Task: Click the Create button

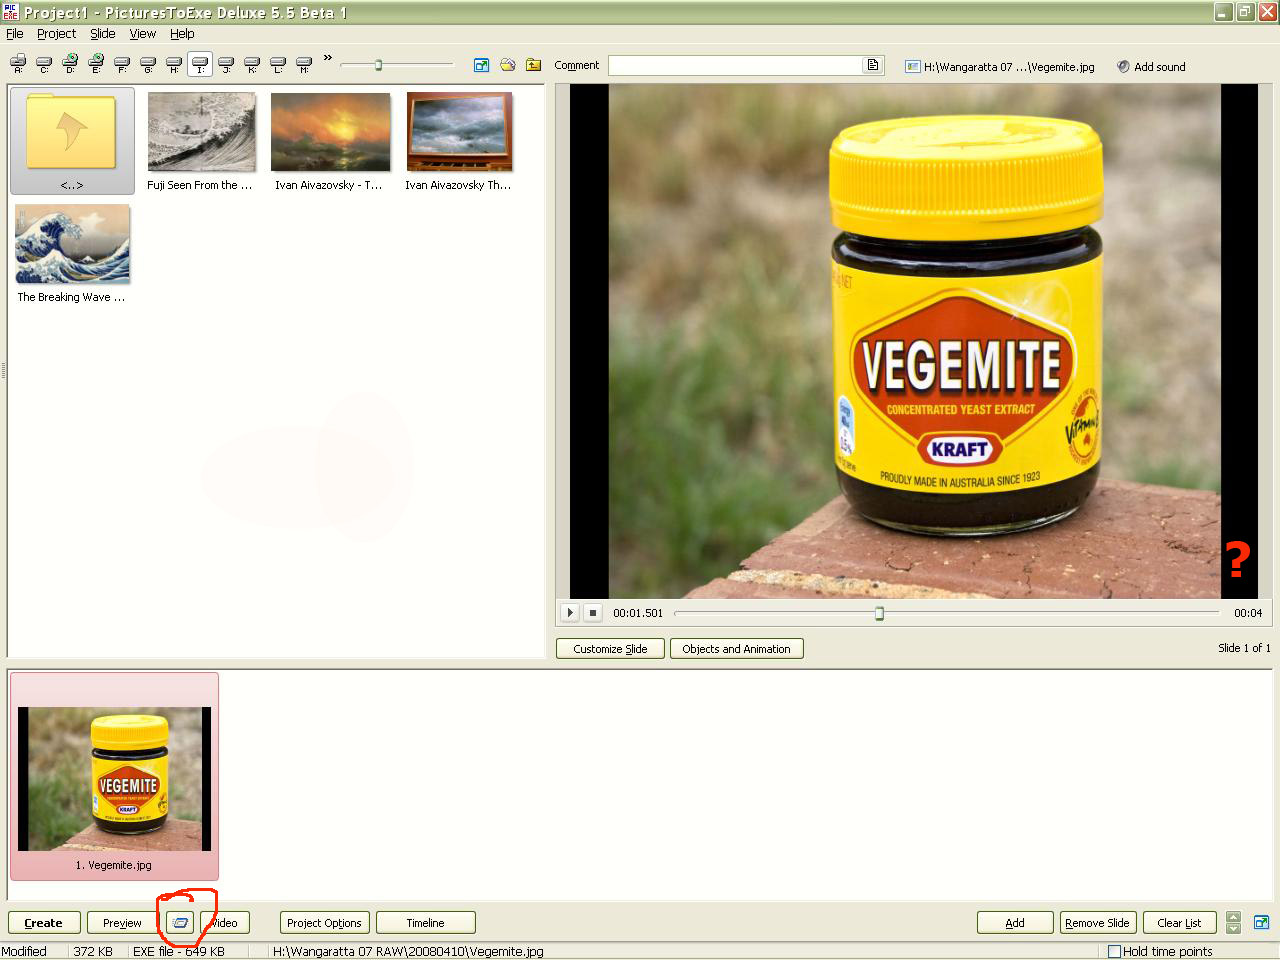Action: click(43, 923)
